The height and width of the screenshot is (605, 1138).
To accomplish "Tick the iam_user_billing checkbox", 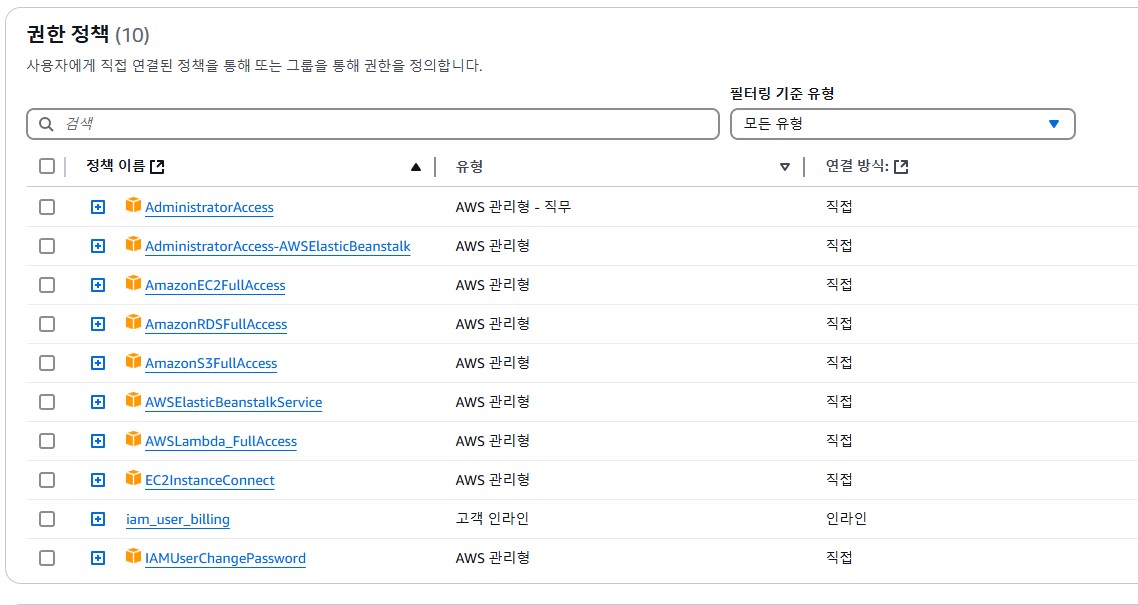I will point(46,519).
